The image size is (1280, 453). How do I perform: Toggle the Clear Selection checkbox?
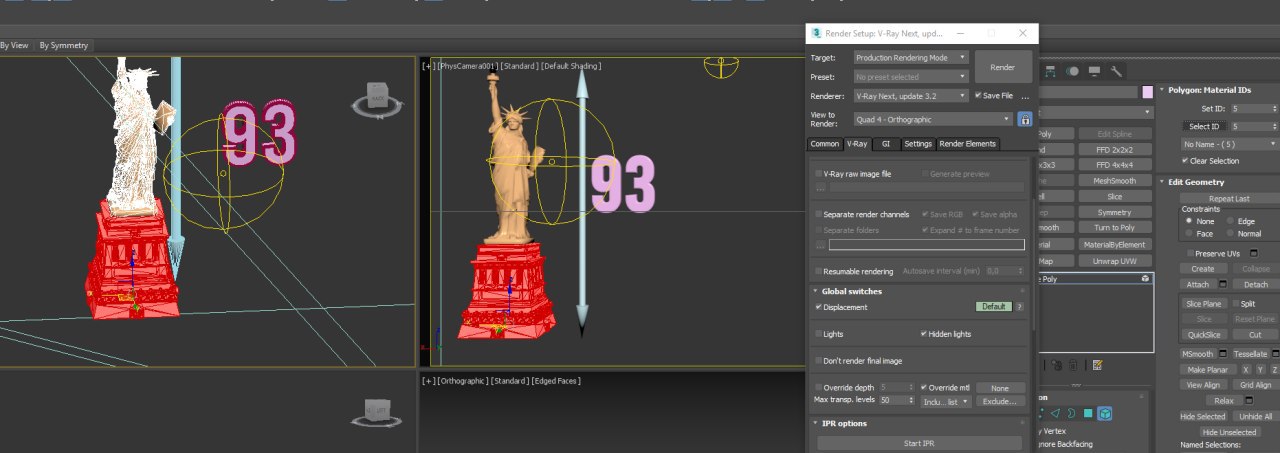[1186, 161]
